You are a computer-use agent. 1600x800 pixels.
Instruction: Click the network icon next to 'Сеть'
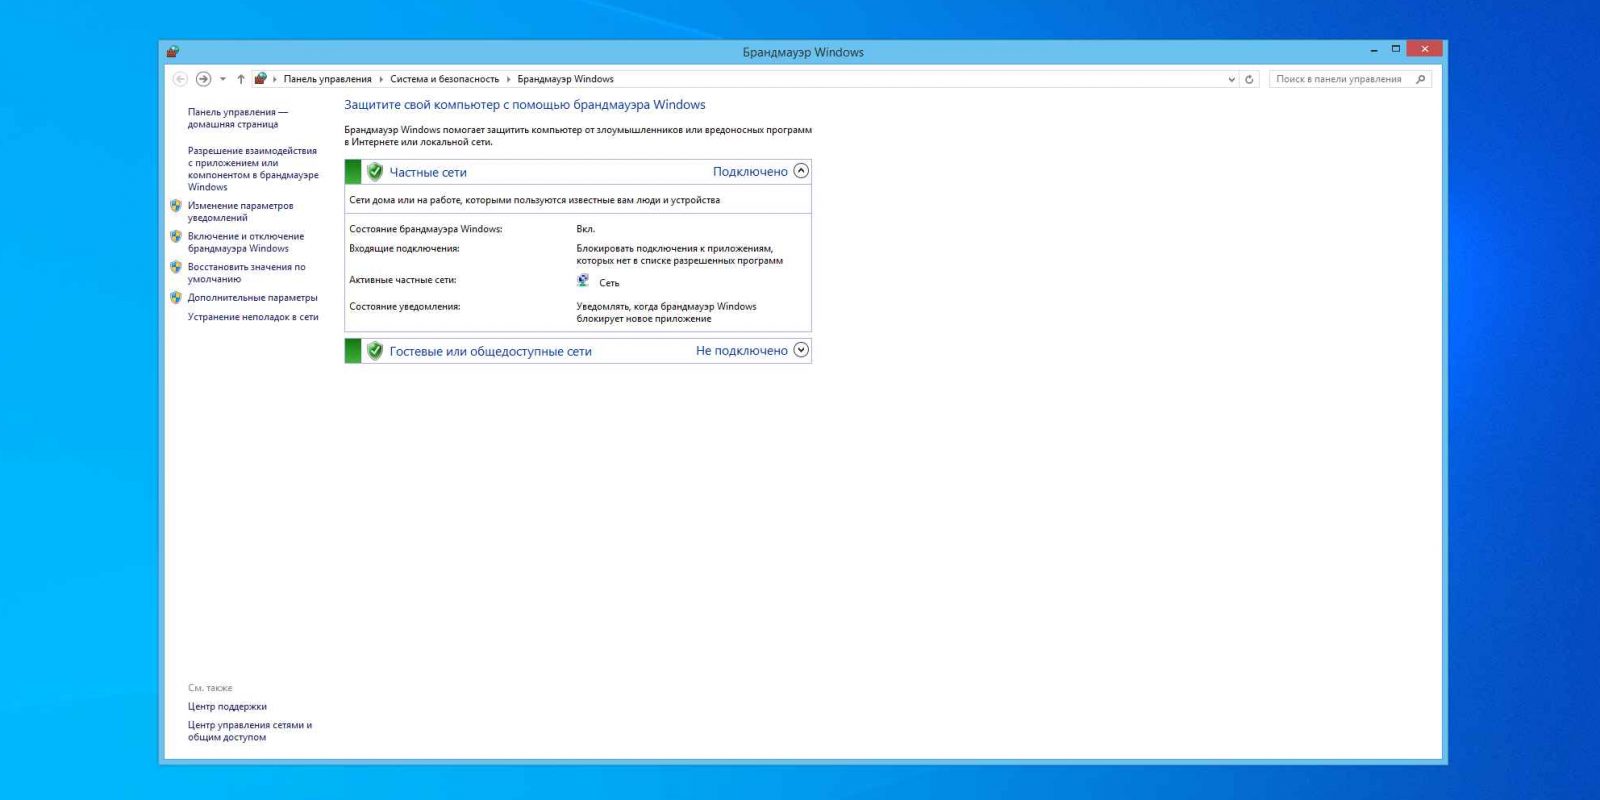pyautogui.click(x=583, y=281)
